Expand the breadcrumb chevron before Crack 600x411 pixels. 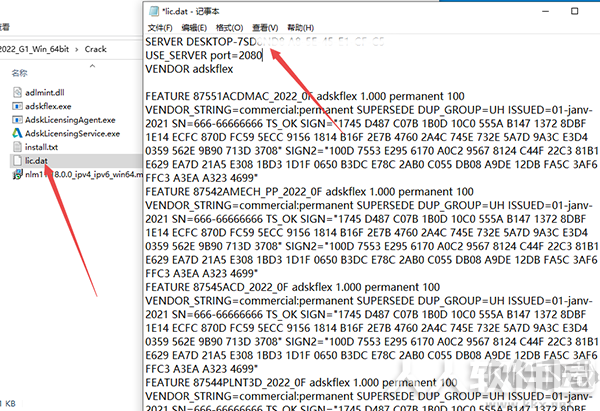pyautogui.click(x=77, y=49)
